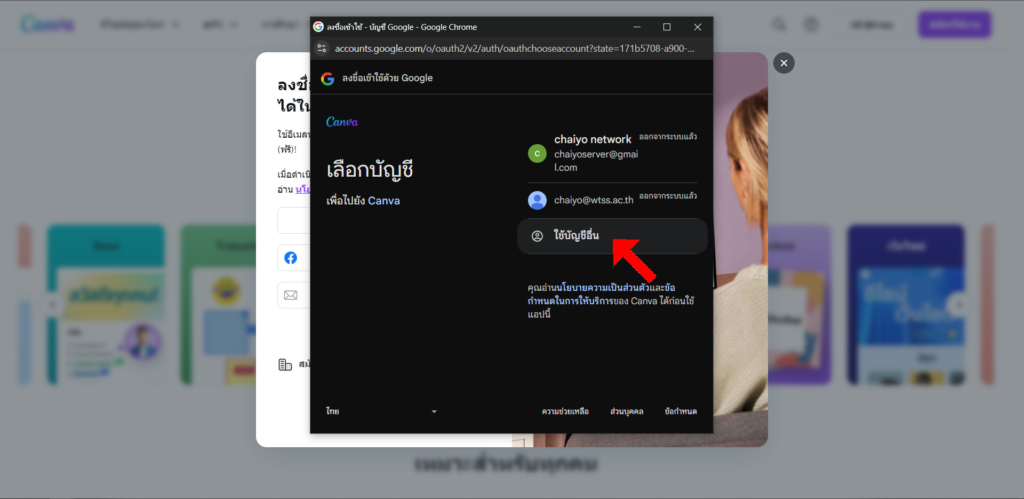Click the blue person avatar icon
The width and height of the screenshot is (1024, 499).
click(x=537, y=200)
